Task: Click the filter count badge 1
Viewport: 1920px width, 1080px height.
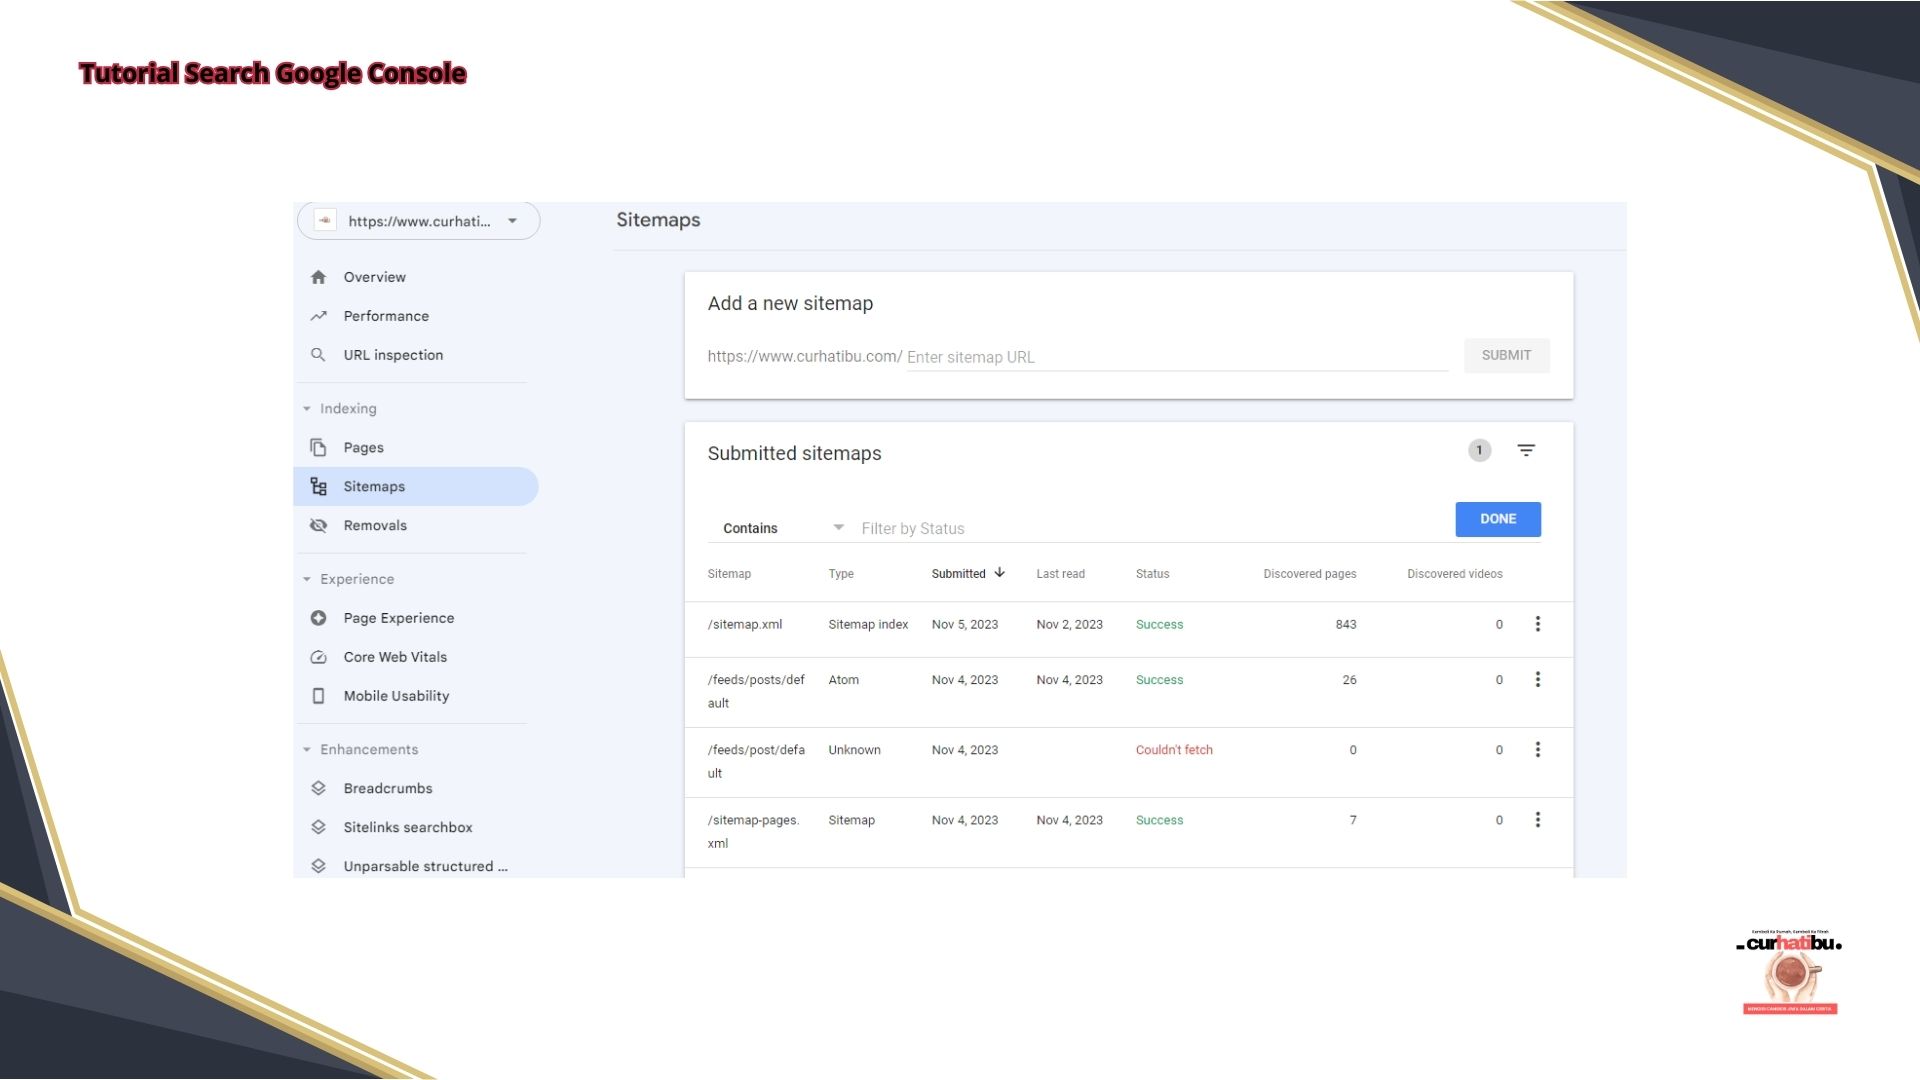Action: click(1479, 450)
